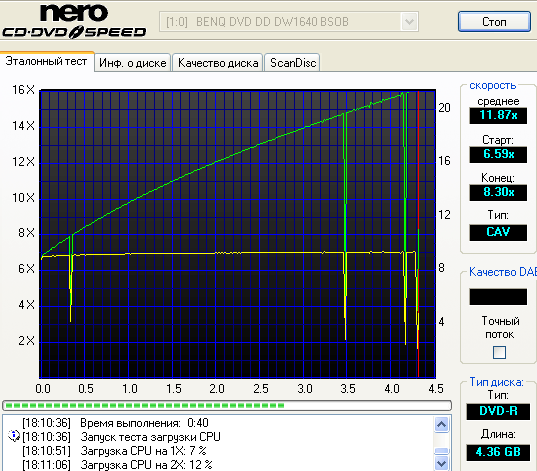The height and width of the screenshot is (471, 537).
Task: Switch to the Качество диска tab
Action: tap(218, 63)
